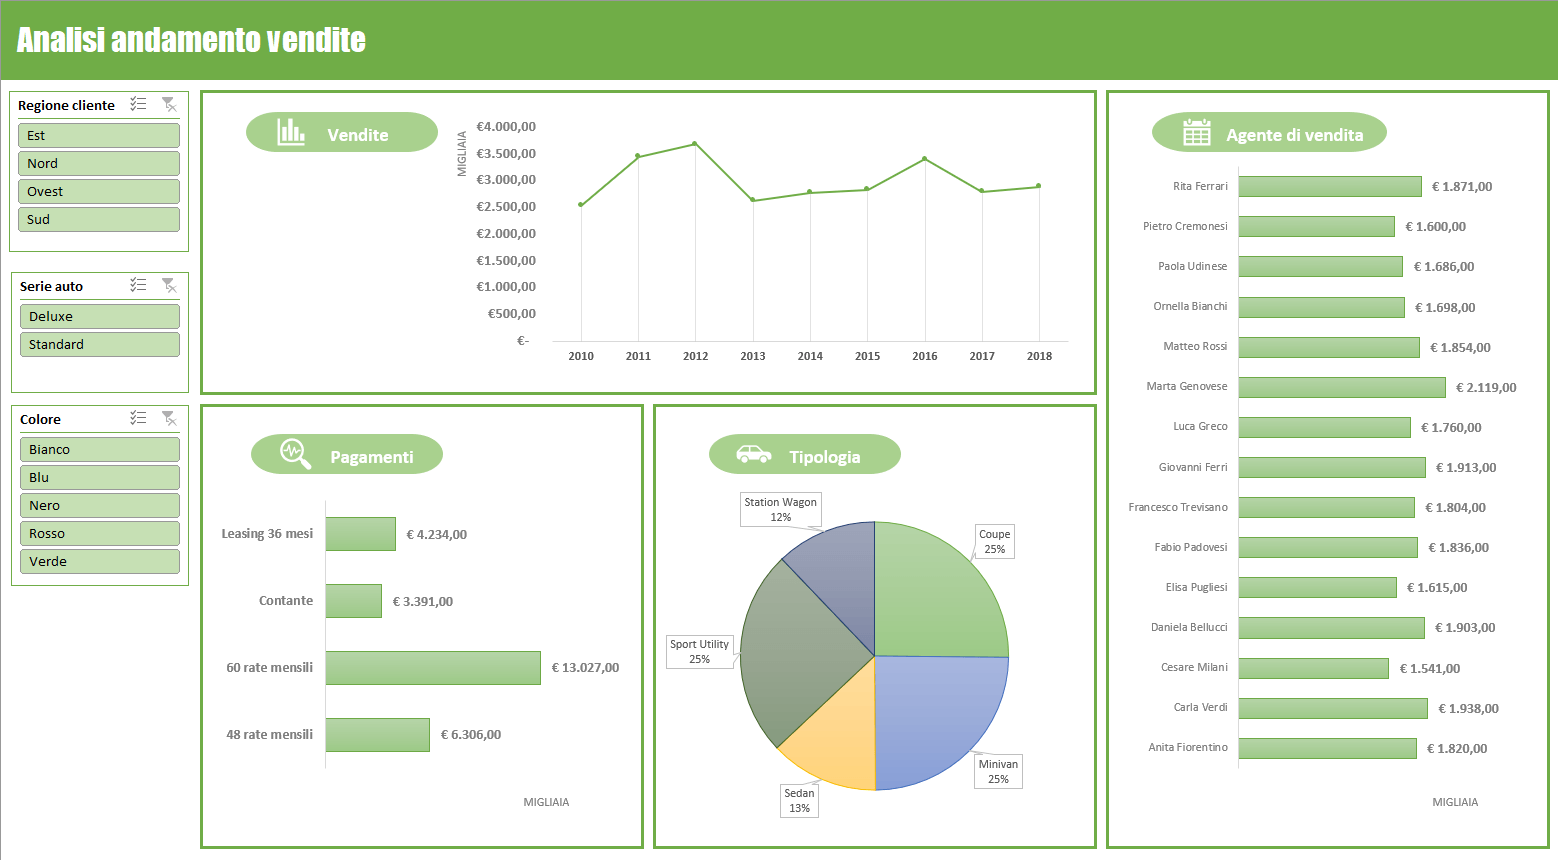This screenshot has width=1558, height=860.
Task: Click the 2012 data point on sales line
Action: click(x=695, y=144)
